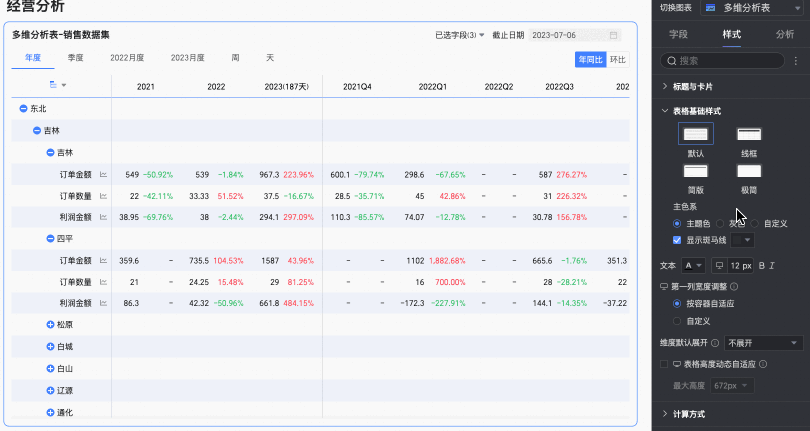Uncheck the 显示斑马线 checkbox
Screen dimensions: 810x431
[677, 240]
